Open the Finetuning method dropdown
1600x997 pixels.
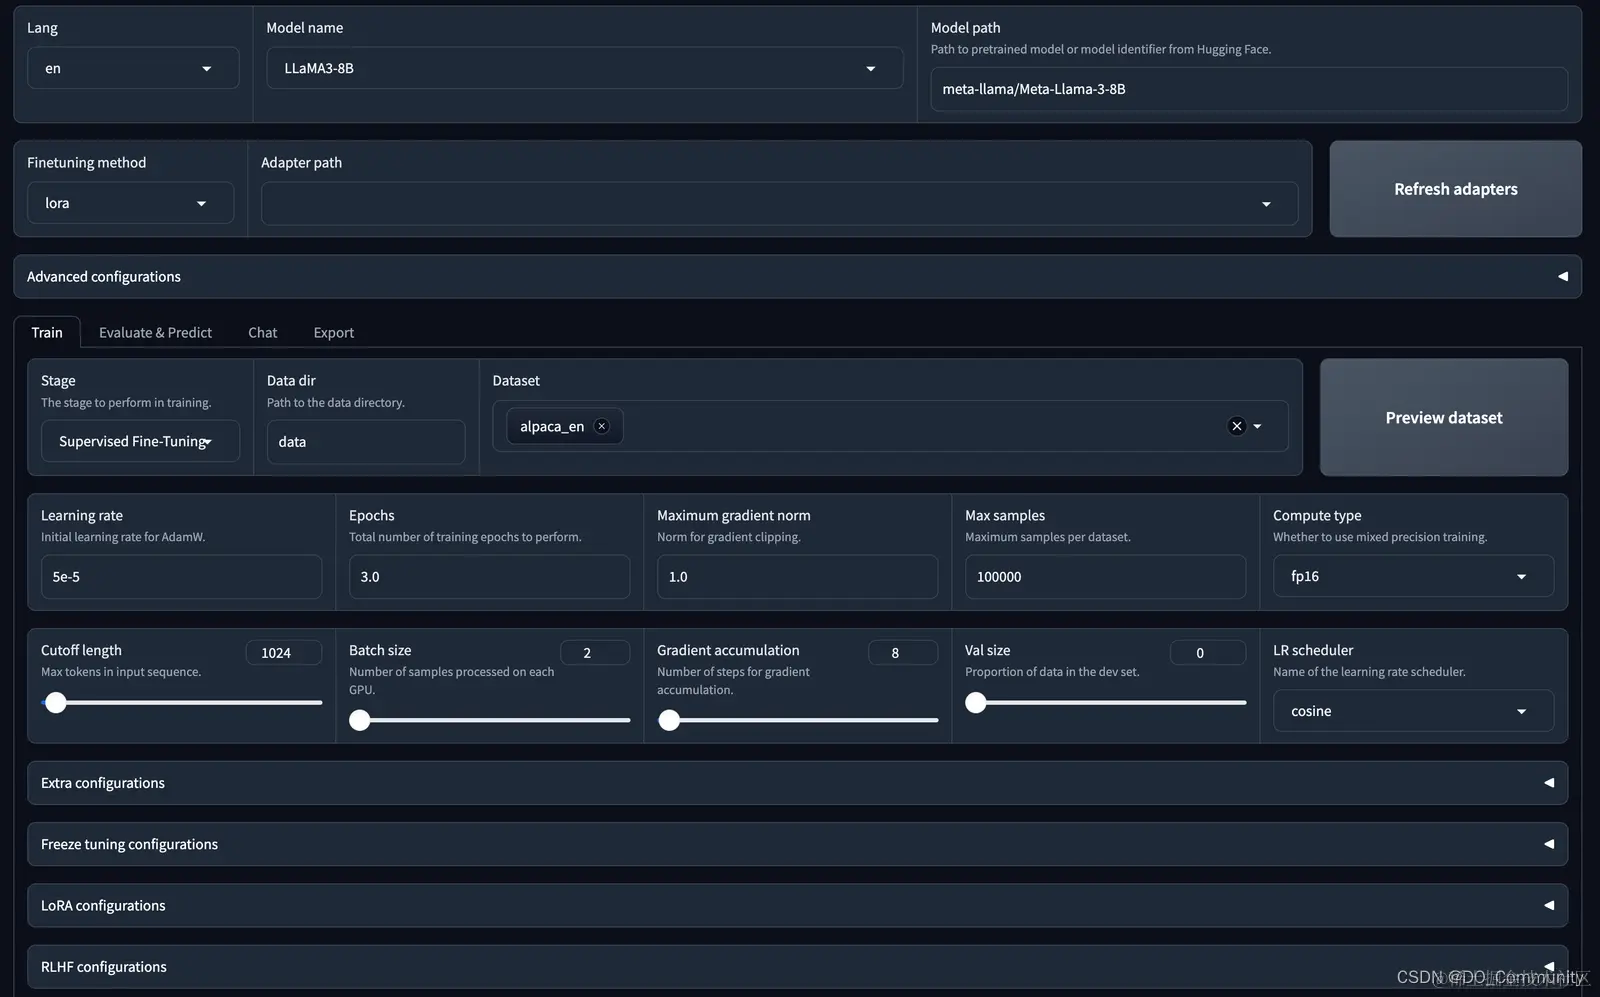tap(130, 203)
